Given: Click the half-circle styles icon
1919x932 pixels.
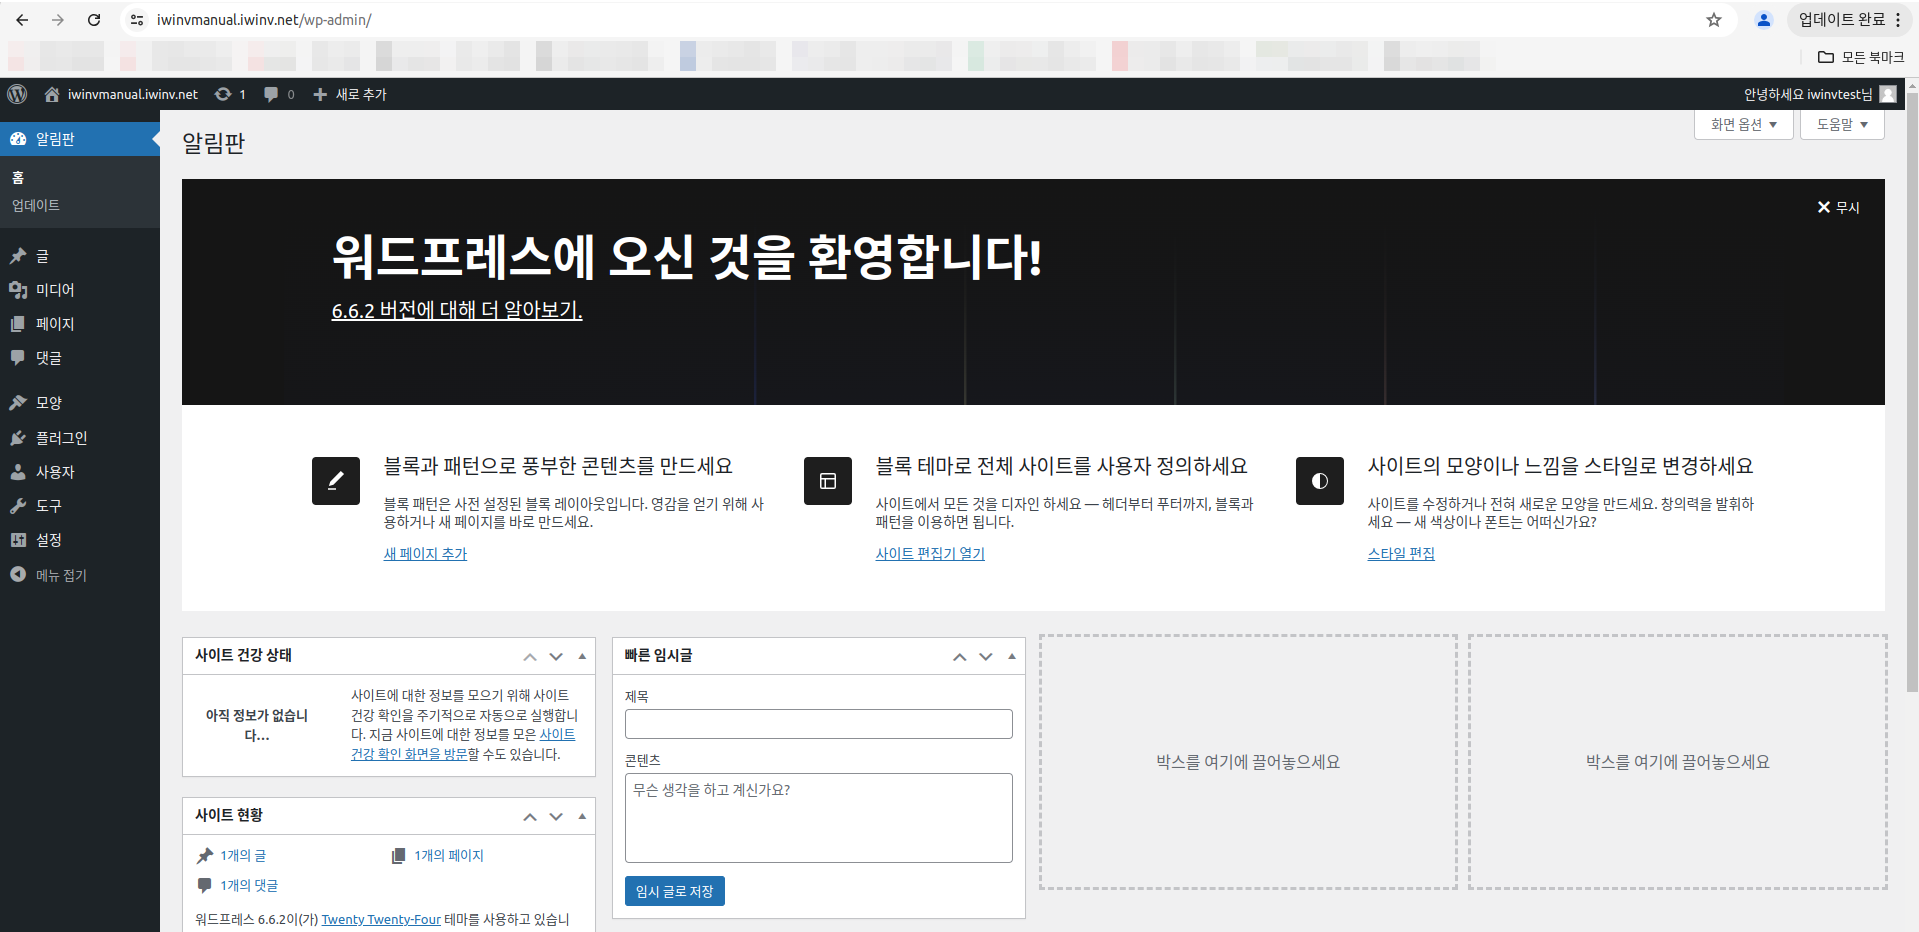Looking at the screenshot, I should point(1320,481).
